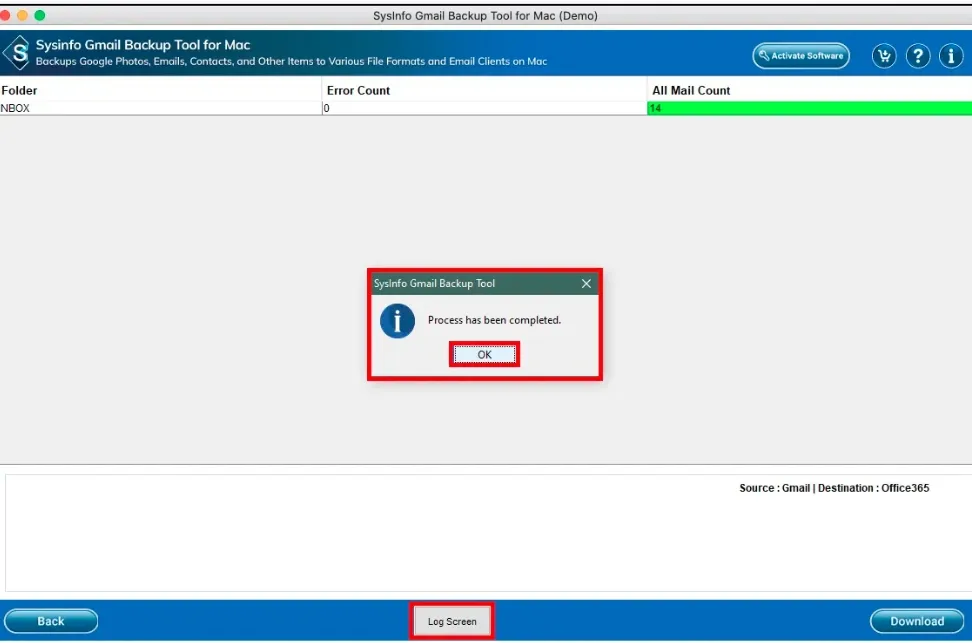This screenshot has width=972, height=643.
Task: Click 'Process has been completed.' message
Action: [494, 320]
